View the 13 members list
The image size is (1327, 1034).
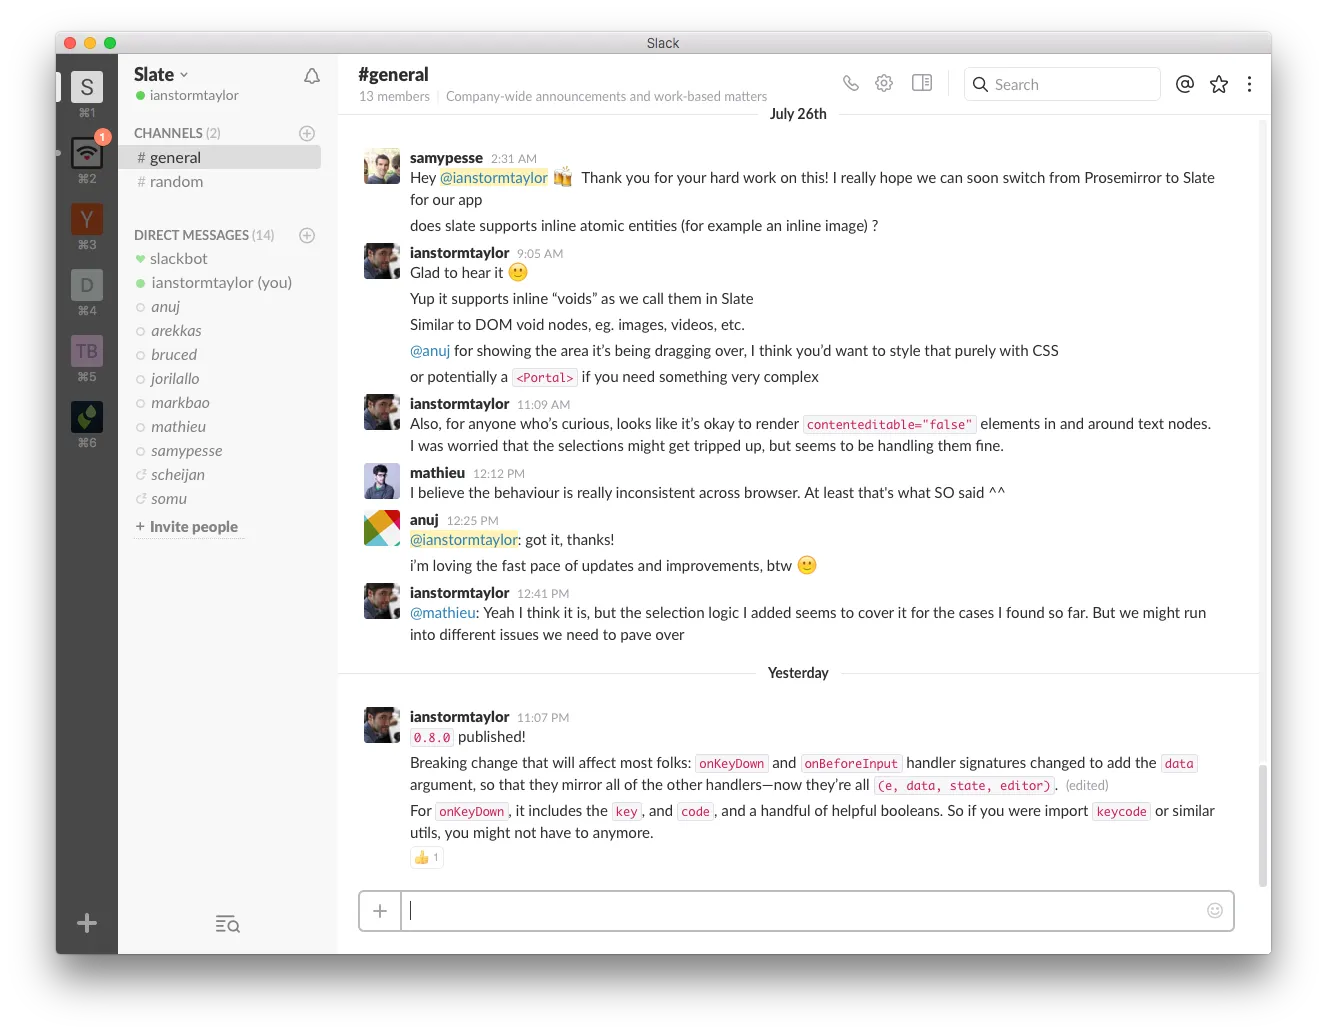(394, 96)
